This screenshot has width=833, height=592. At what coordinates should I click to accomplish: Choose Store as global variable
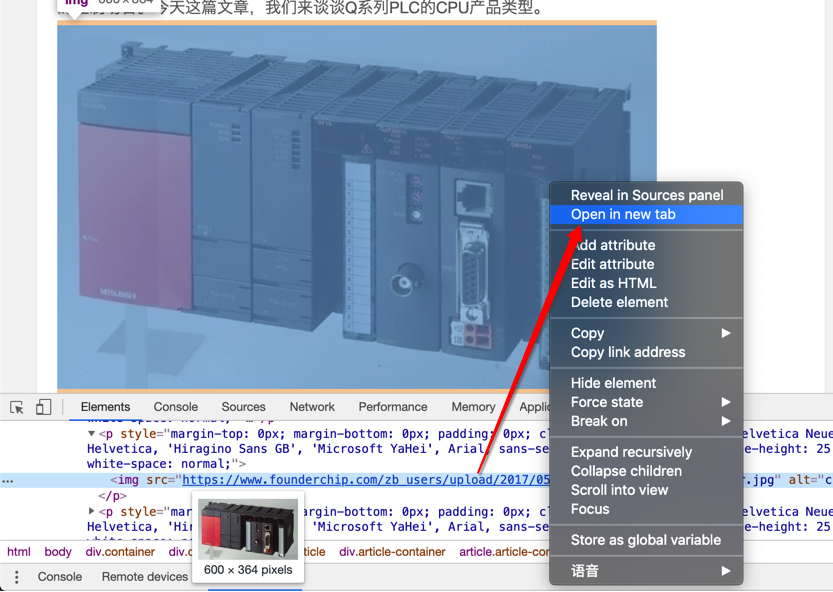click(x=646, y=540)
